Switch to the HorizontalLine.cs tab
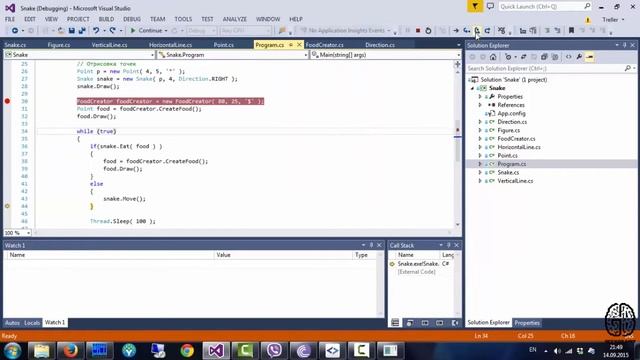 [x=170, y=45]
